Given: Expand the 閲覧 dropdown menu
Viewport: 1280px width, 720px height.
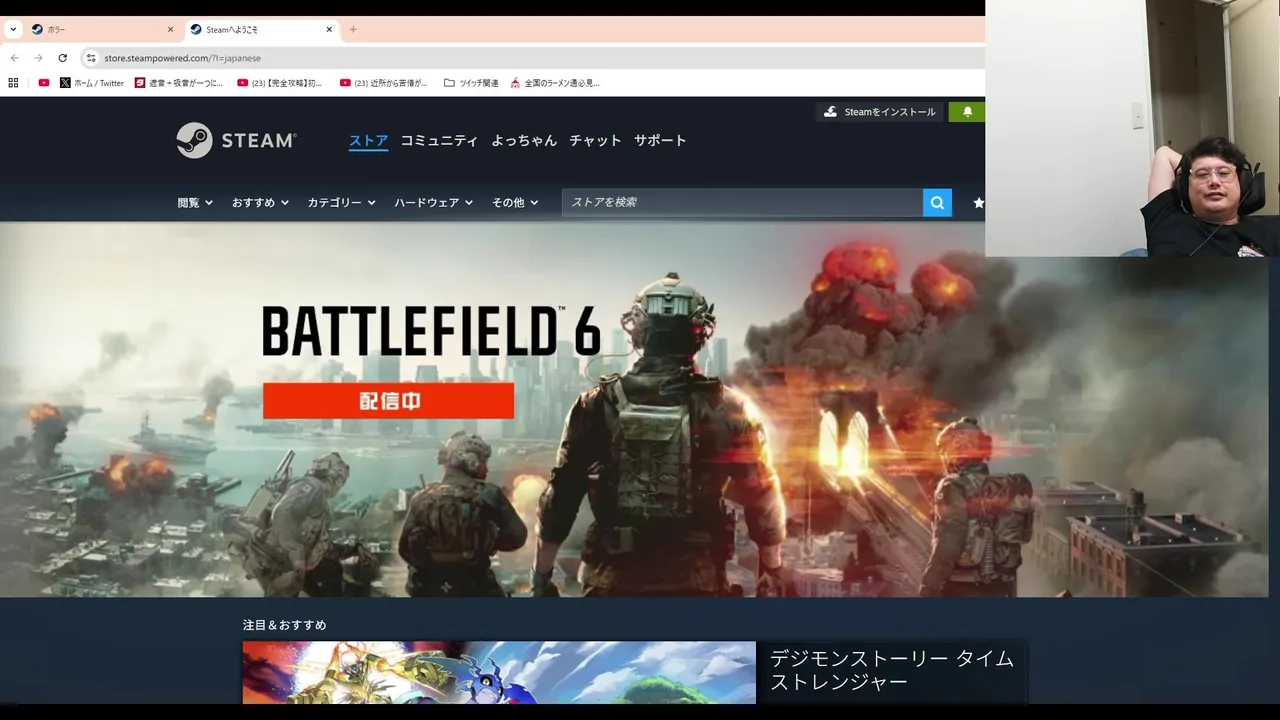Looking at the screenshot, I should 195,202.
